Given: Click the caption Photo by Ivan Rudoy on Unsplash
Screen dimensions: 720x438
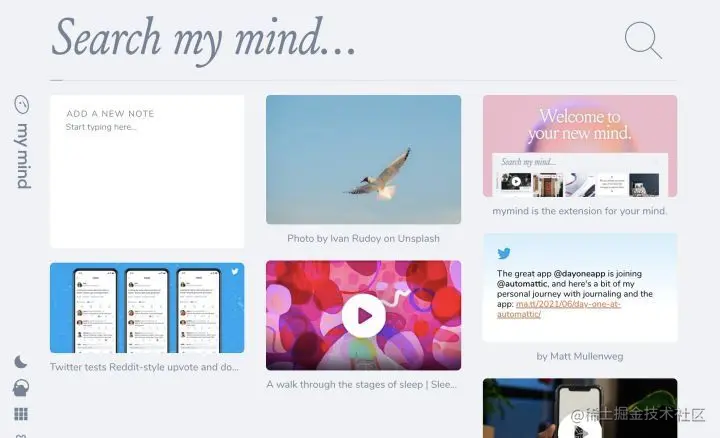Looking at the screenshot, I should tap(363, 238).
